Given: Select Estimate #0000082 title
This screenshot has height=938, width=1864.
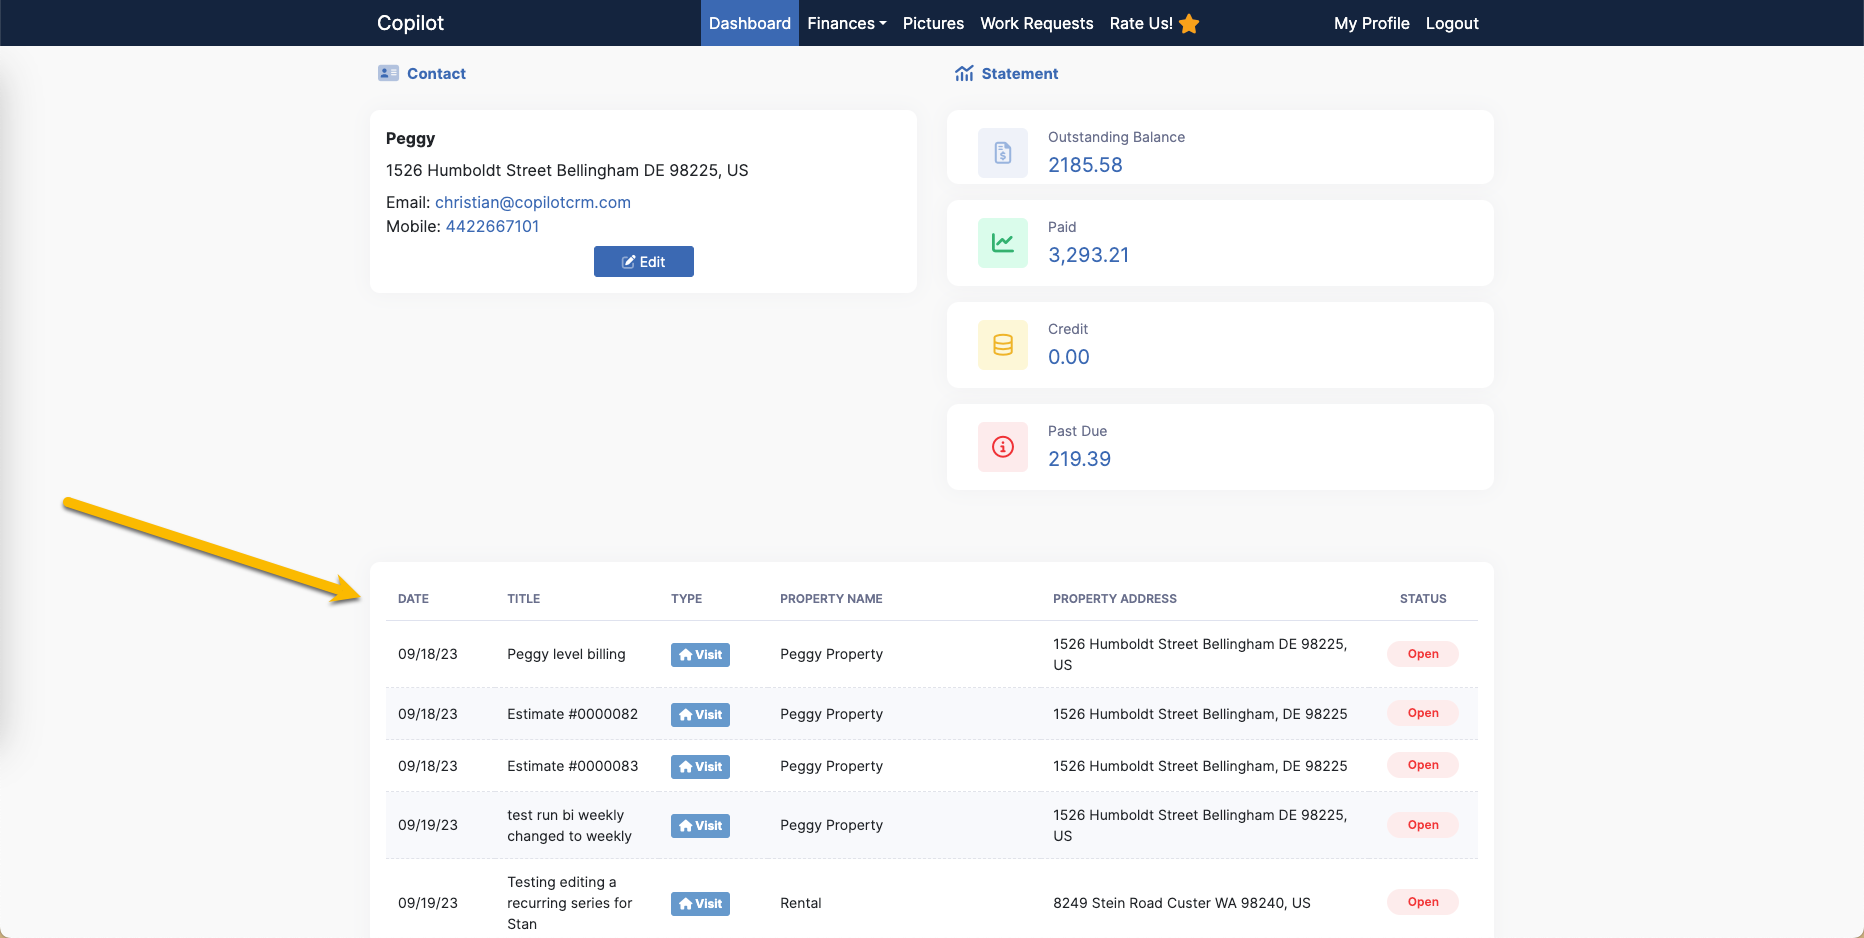Looking at the screenshot, I should 572,714.
